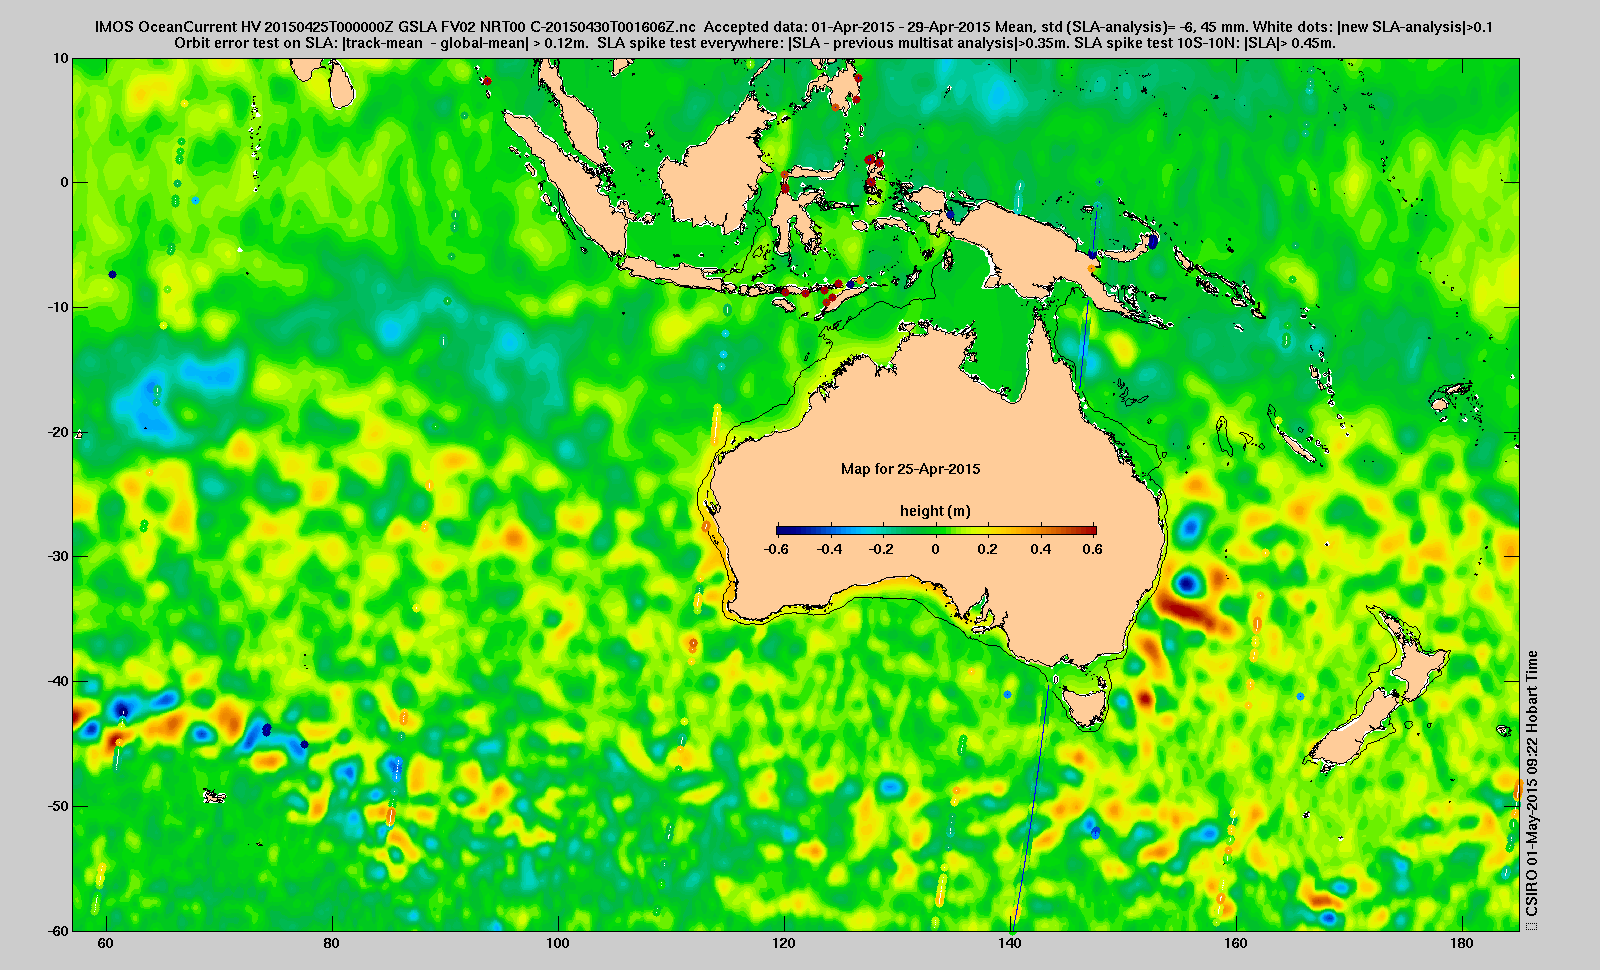Click the 'Map for 25-Apr-2015' label
Screen dimensions: 1600x970
pos(910,469)
